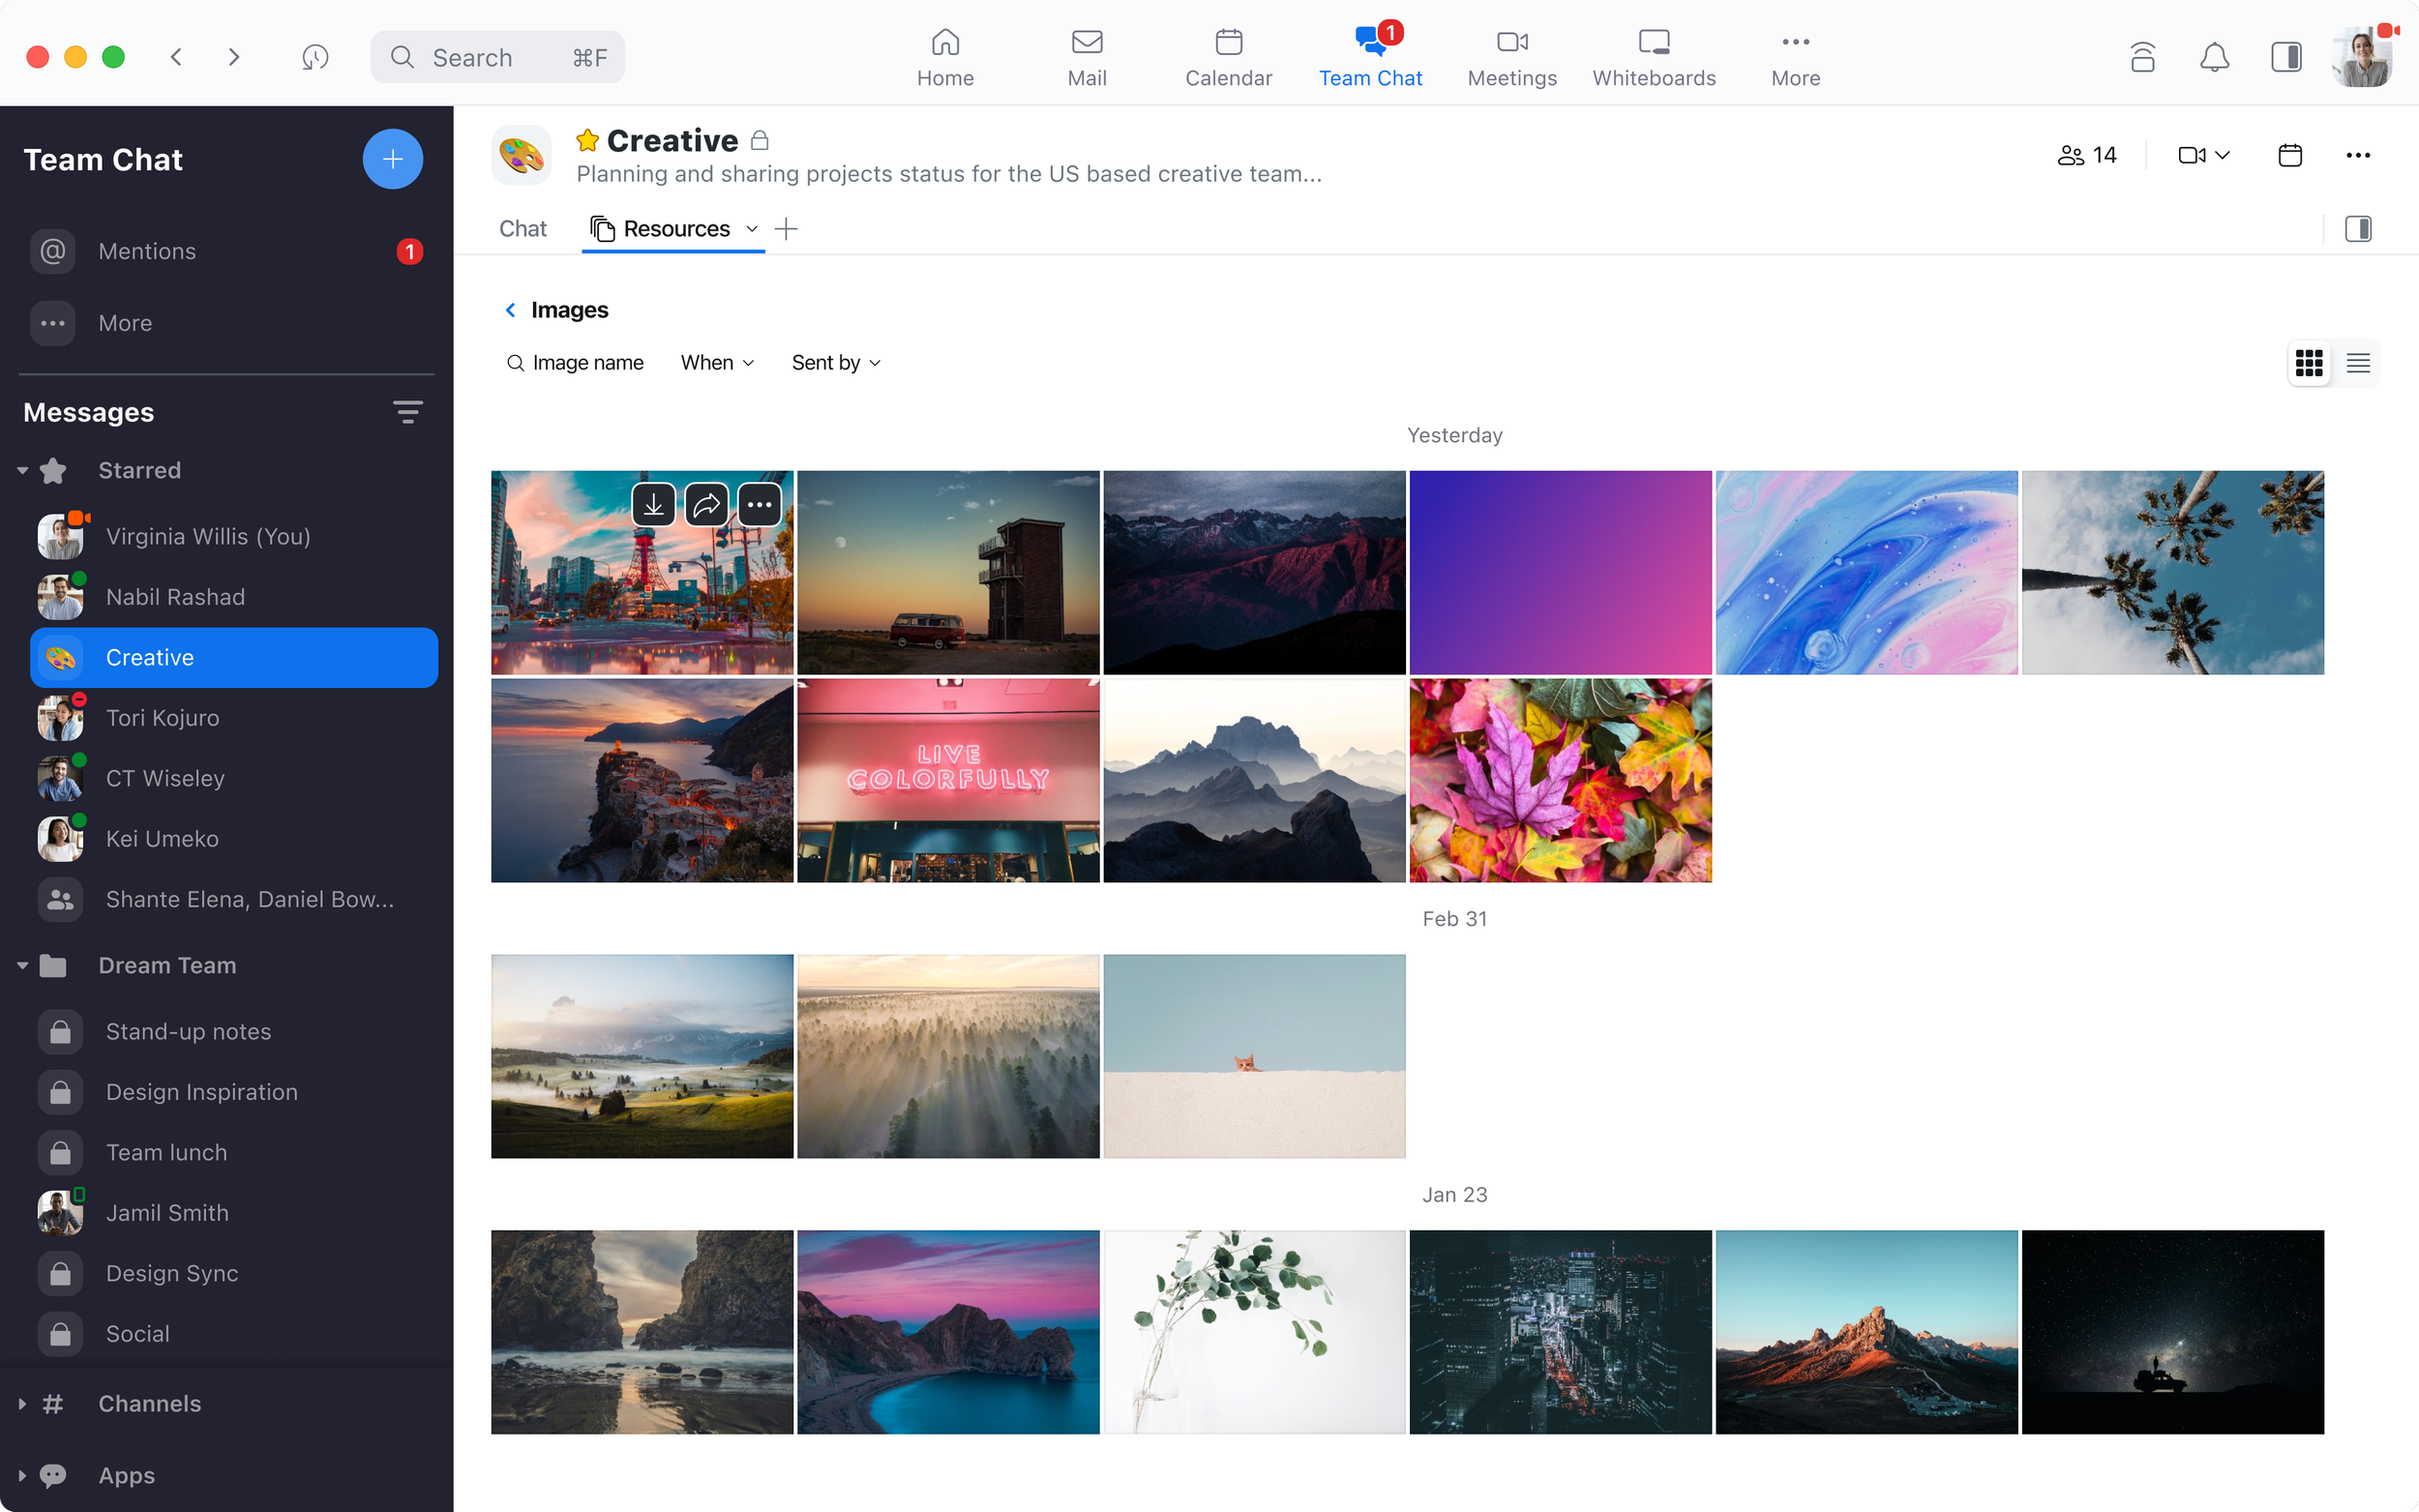Expand the Channels section

pyautogui.click(x=22, y=1403)
